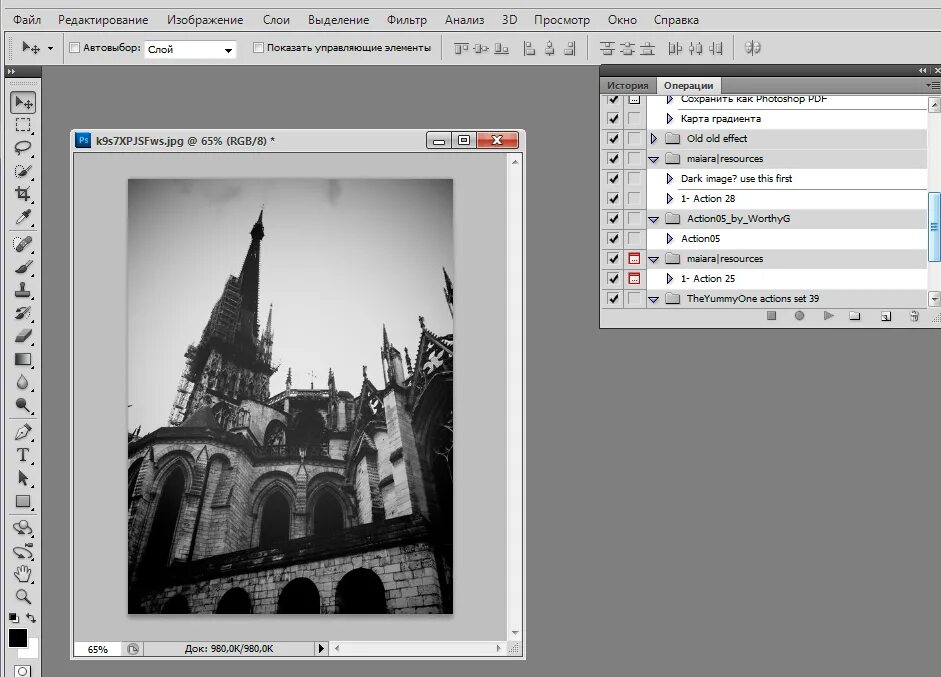The height and width of the screenshot is (677, 941).
Task: Create new action set folder icon
Action: pyautogui.click(x=855, y=316)
